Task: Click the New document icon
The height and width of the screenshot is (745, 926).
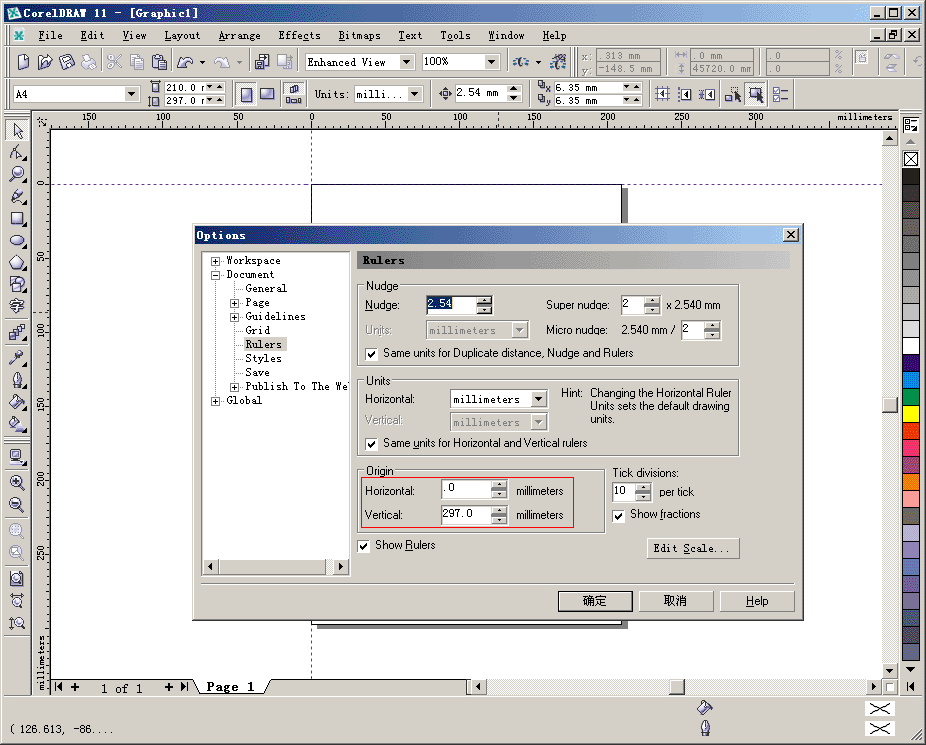Action: pyautogui.click(x=23, y=62)
